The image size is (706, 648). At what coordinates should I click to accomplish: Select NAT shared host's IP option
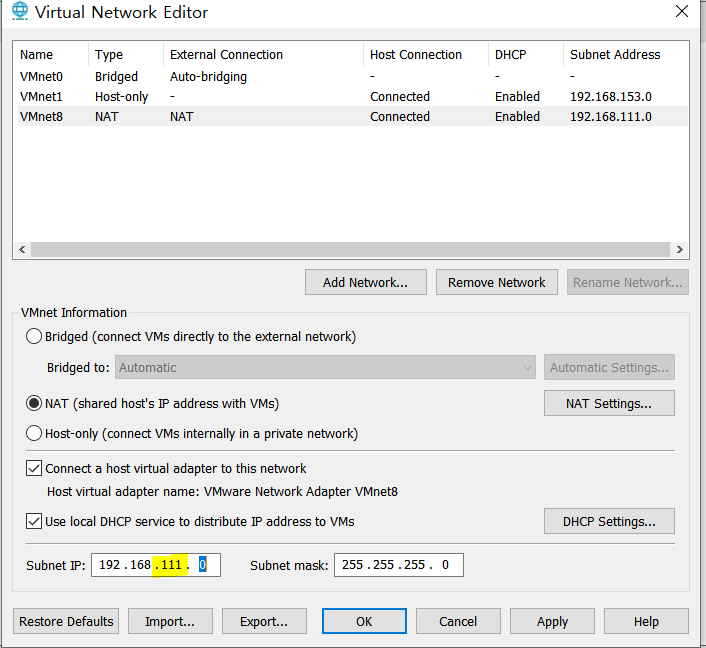tap(34, 403)
